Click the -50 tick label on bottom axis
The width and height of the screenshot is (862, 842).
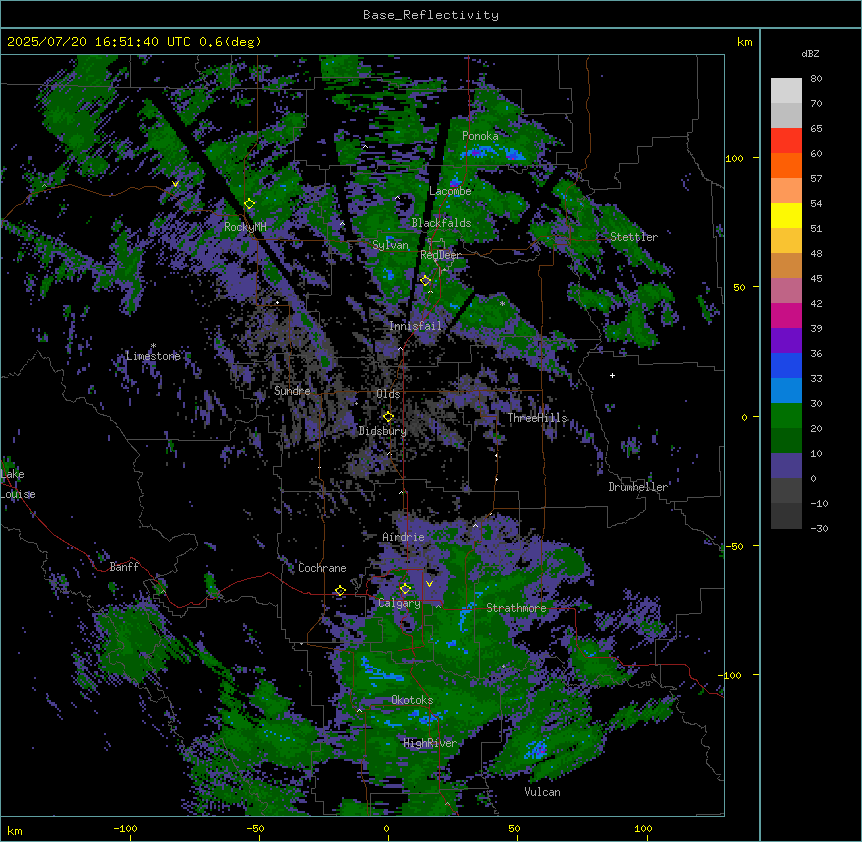(x=255, y=828)
